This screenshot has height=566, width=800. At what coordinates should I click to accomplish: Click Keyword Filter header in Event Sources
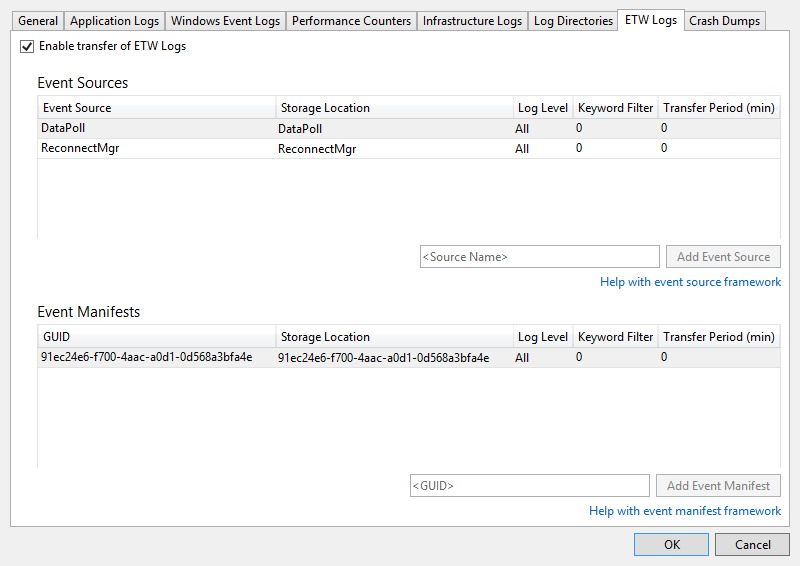click(615, 108)
